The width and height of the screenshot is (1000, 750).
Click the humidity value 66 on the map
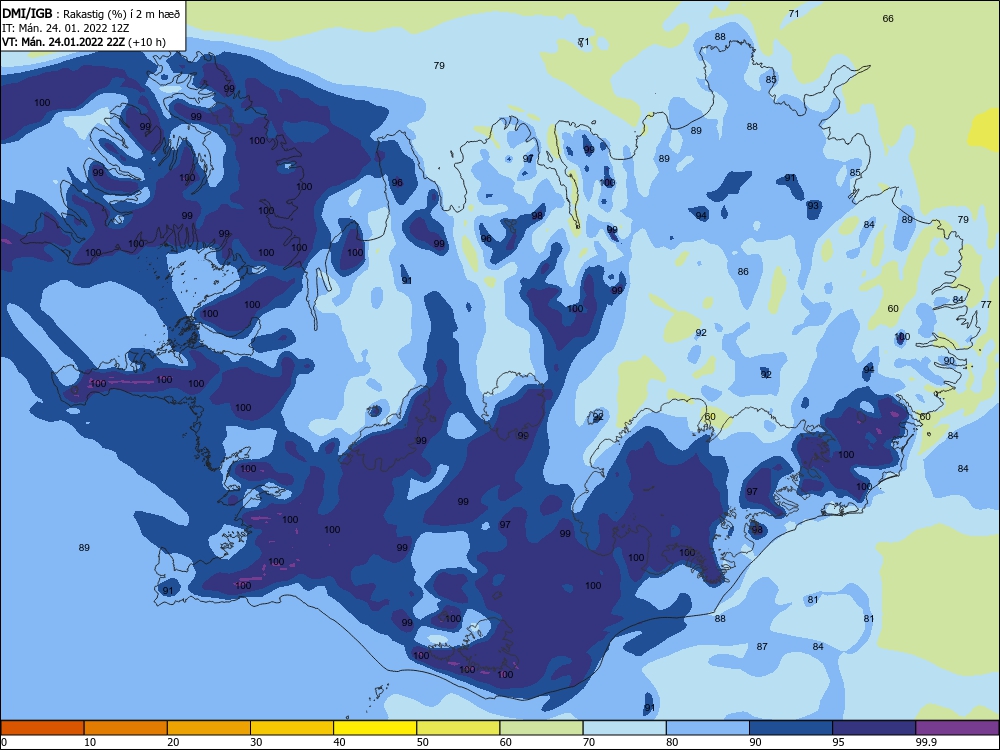(888, 18)
